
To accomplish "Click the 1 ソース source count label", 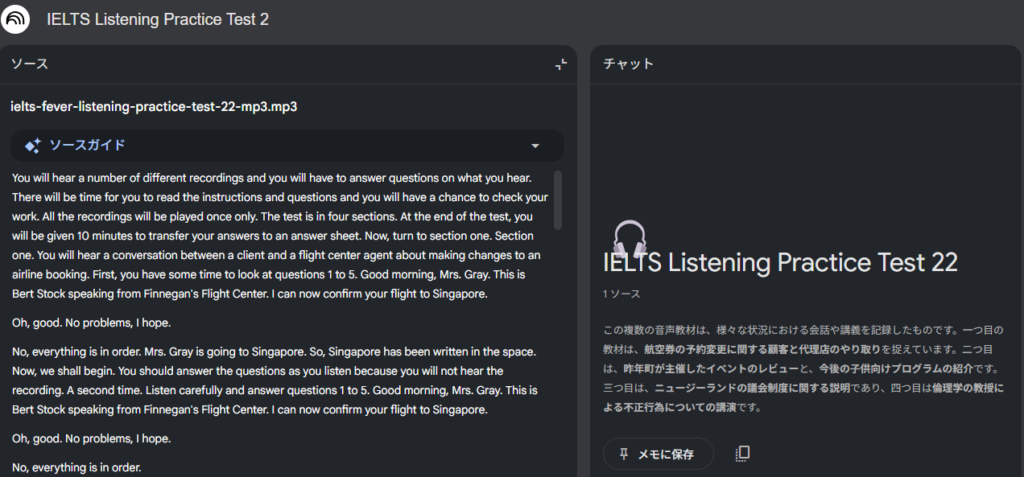I will [x=621, y=294].
